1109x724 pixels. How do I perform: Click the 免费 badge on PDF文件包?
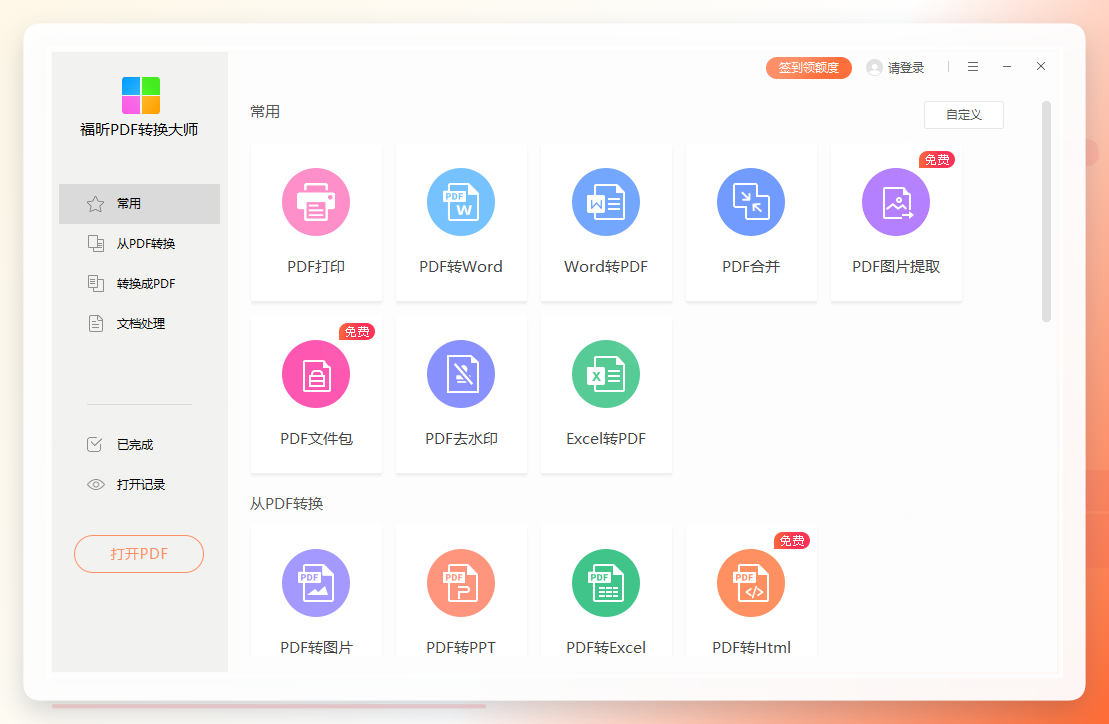pyautogui.click(x=356, y=332)
